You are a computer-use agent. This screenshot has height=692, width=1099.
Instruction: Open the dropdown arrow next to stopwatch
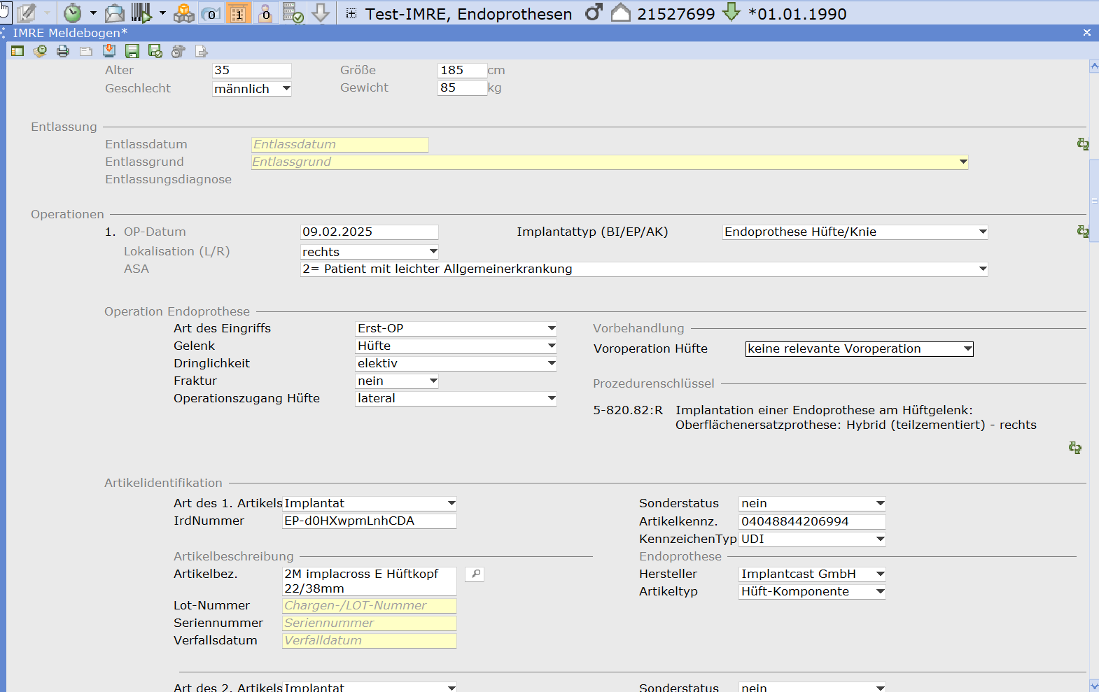click(93, 13)
